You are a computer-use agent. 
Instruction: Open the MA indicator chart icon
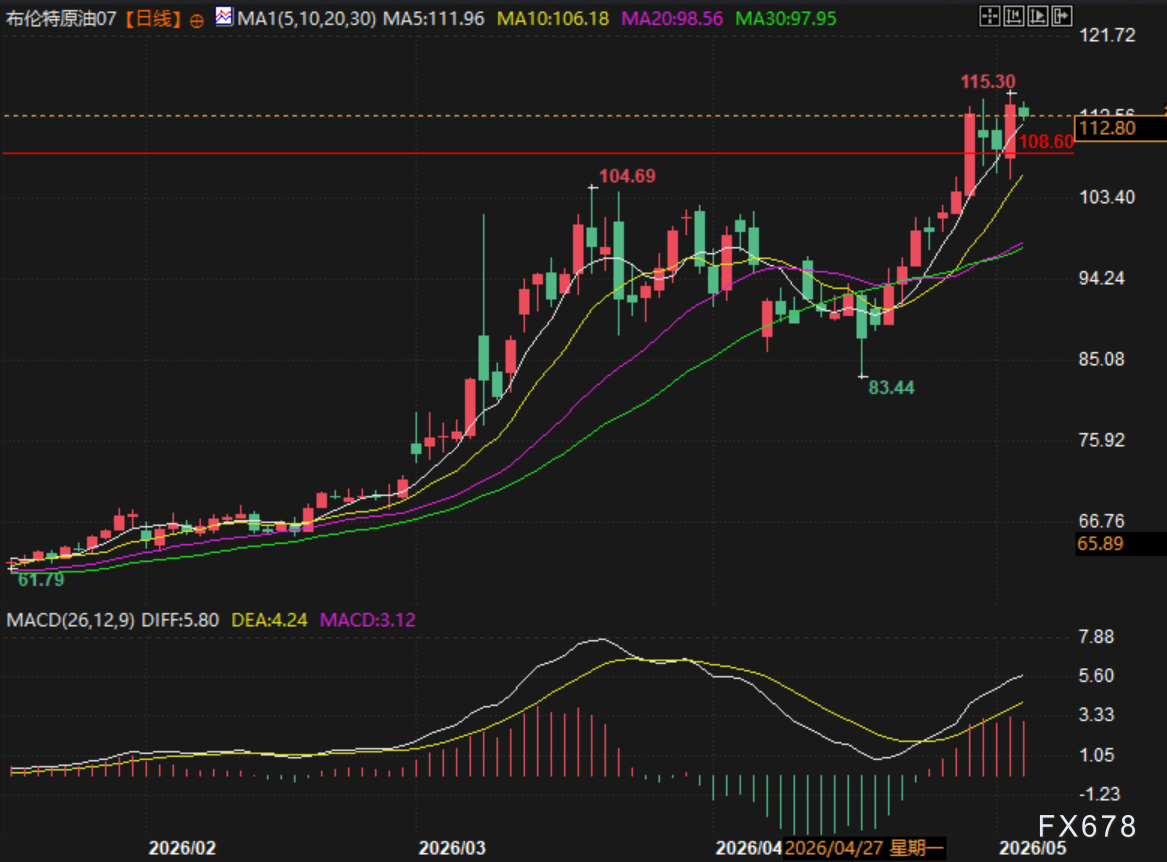(x=223, y=16)
